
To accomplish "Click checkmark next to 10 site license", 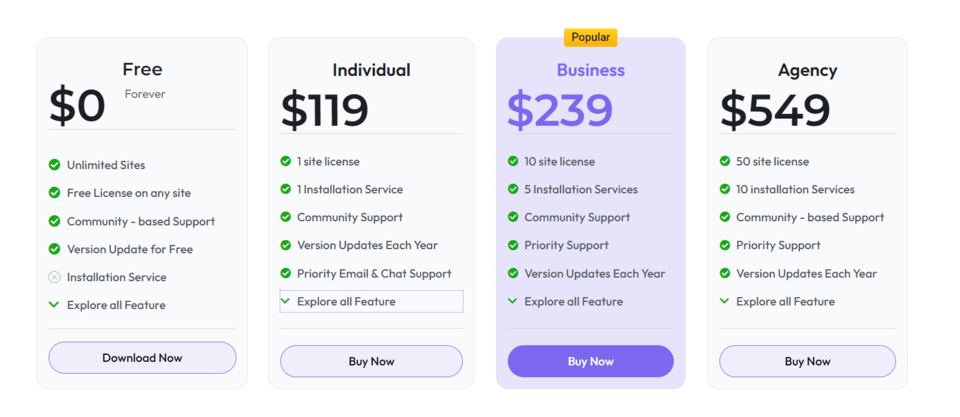I will point(514,161).
